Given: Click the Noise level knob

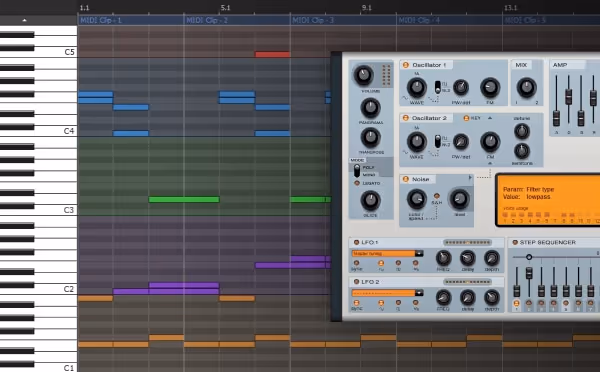Looking at the screenshot, I should [x=459, y=198].
